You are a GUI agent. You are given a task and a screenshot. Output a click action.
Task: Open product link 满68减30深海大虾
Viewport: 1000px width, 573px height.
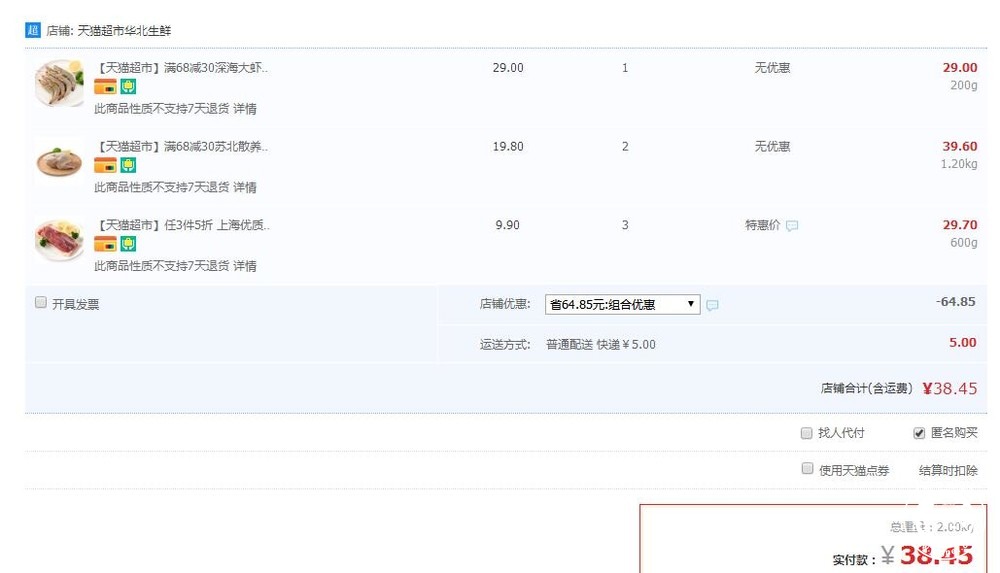tap(182, 68)
